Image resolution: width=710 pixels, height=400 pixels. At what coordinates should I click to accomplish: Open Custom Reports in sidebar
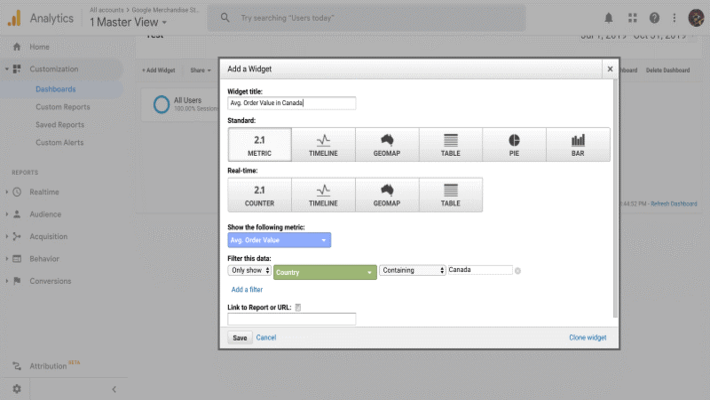click(x=62, y=107)
